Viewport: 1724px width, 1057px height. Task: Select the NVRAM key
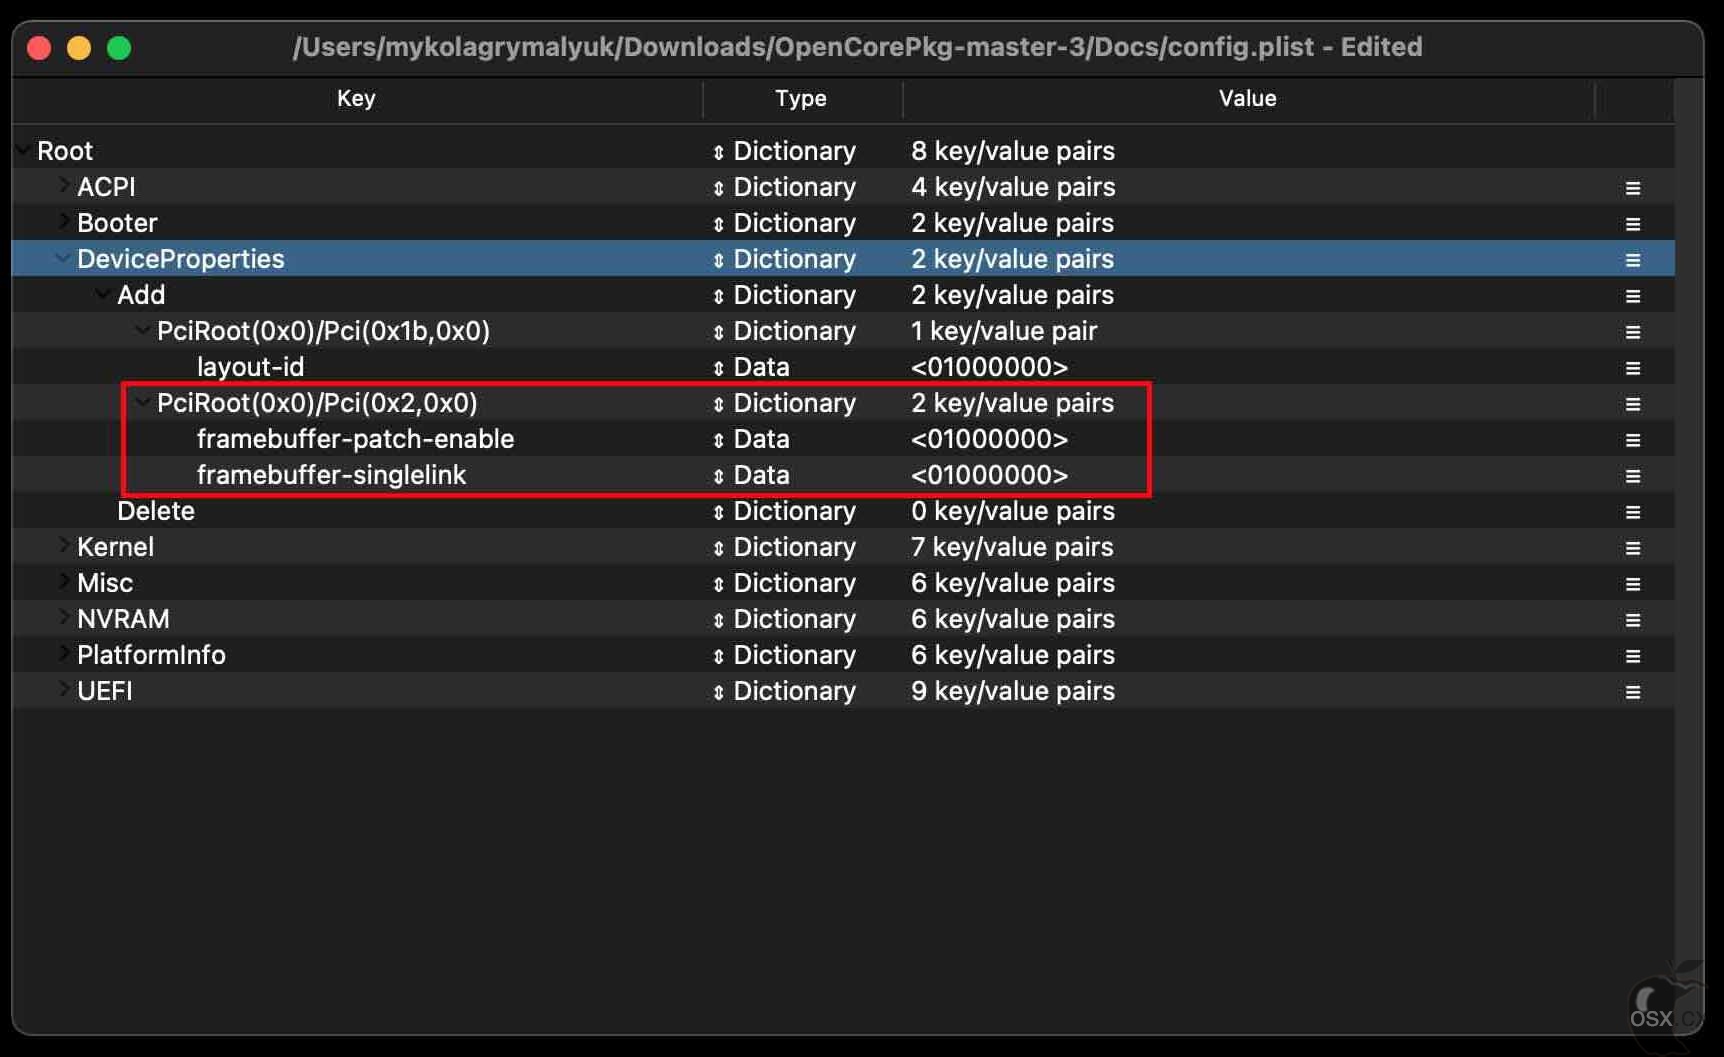pos(123,619)
